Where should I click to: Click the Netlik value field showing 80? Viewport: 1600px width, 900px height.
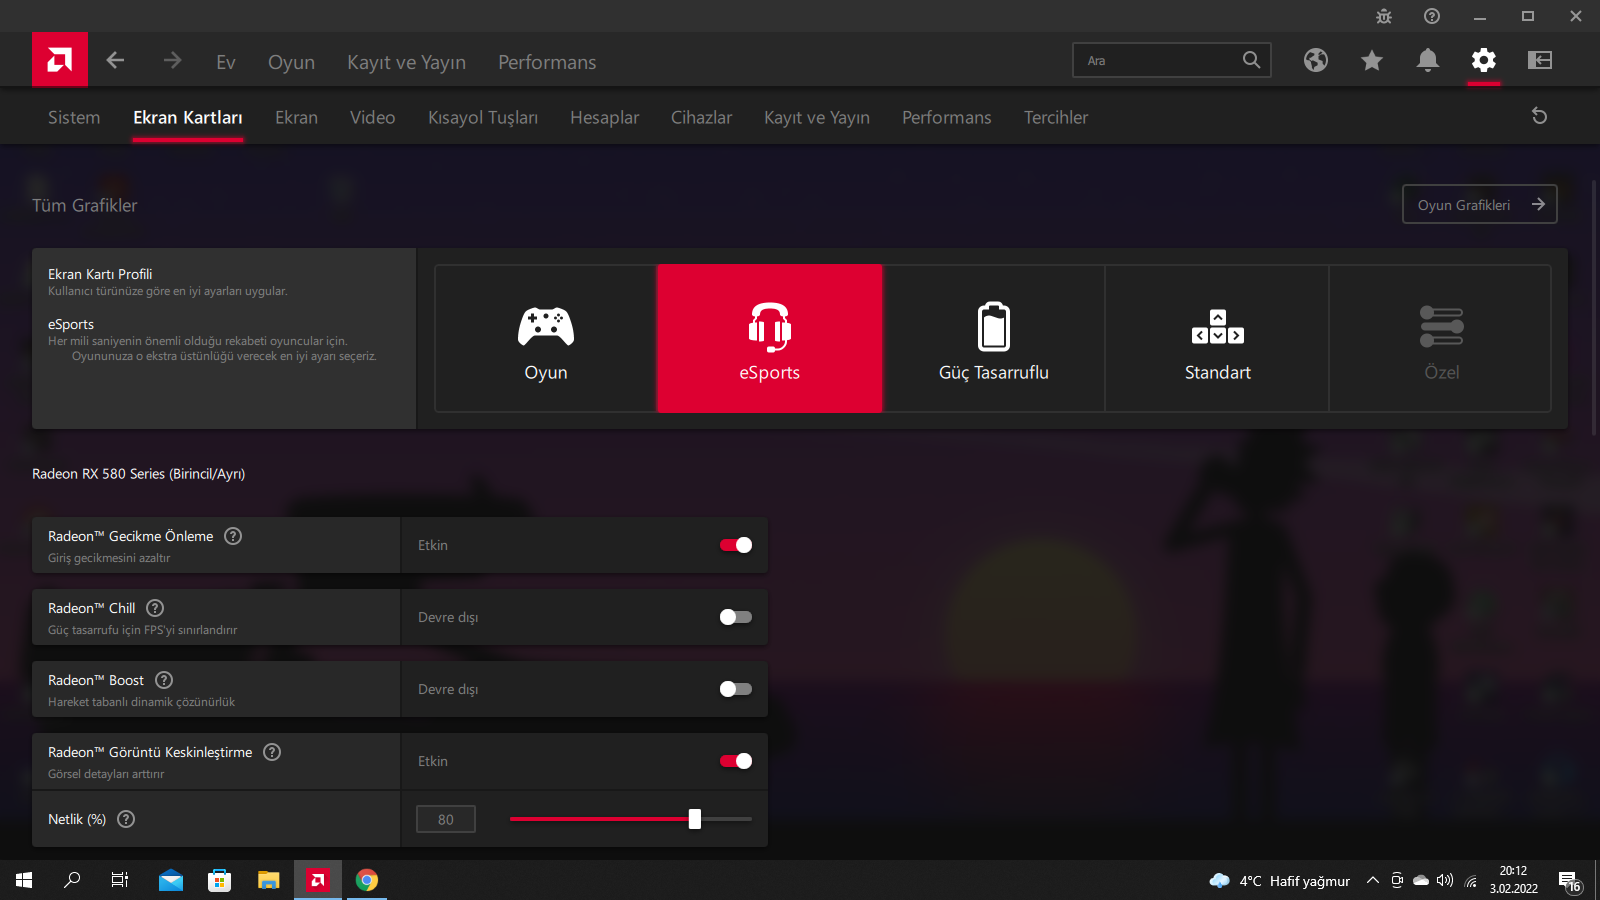click(446, 819)
